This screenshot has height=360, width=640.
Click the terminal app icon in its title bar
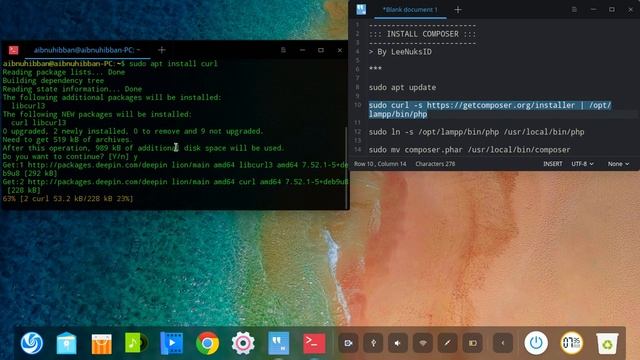[13, 50]
